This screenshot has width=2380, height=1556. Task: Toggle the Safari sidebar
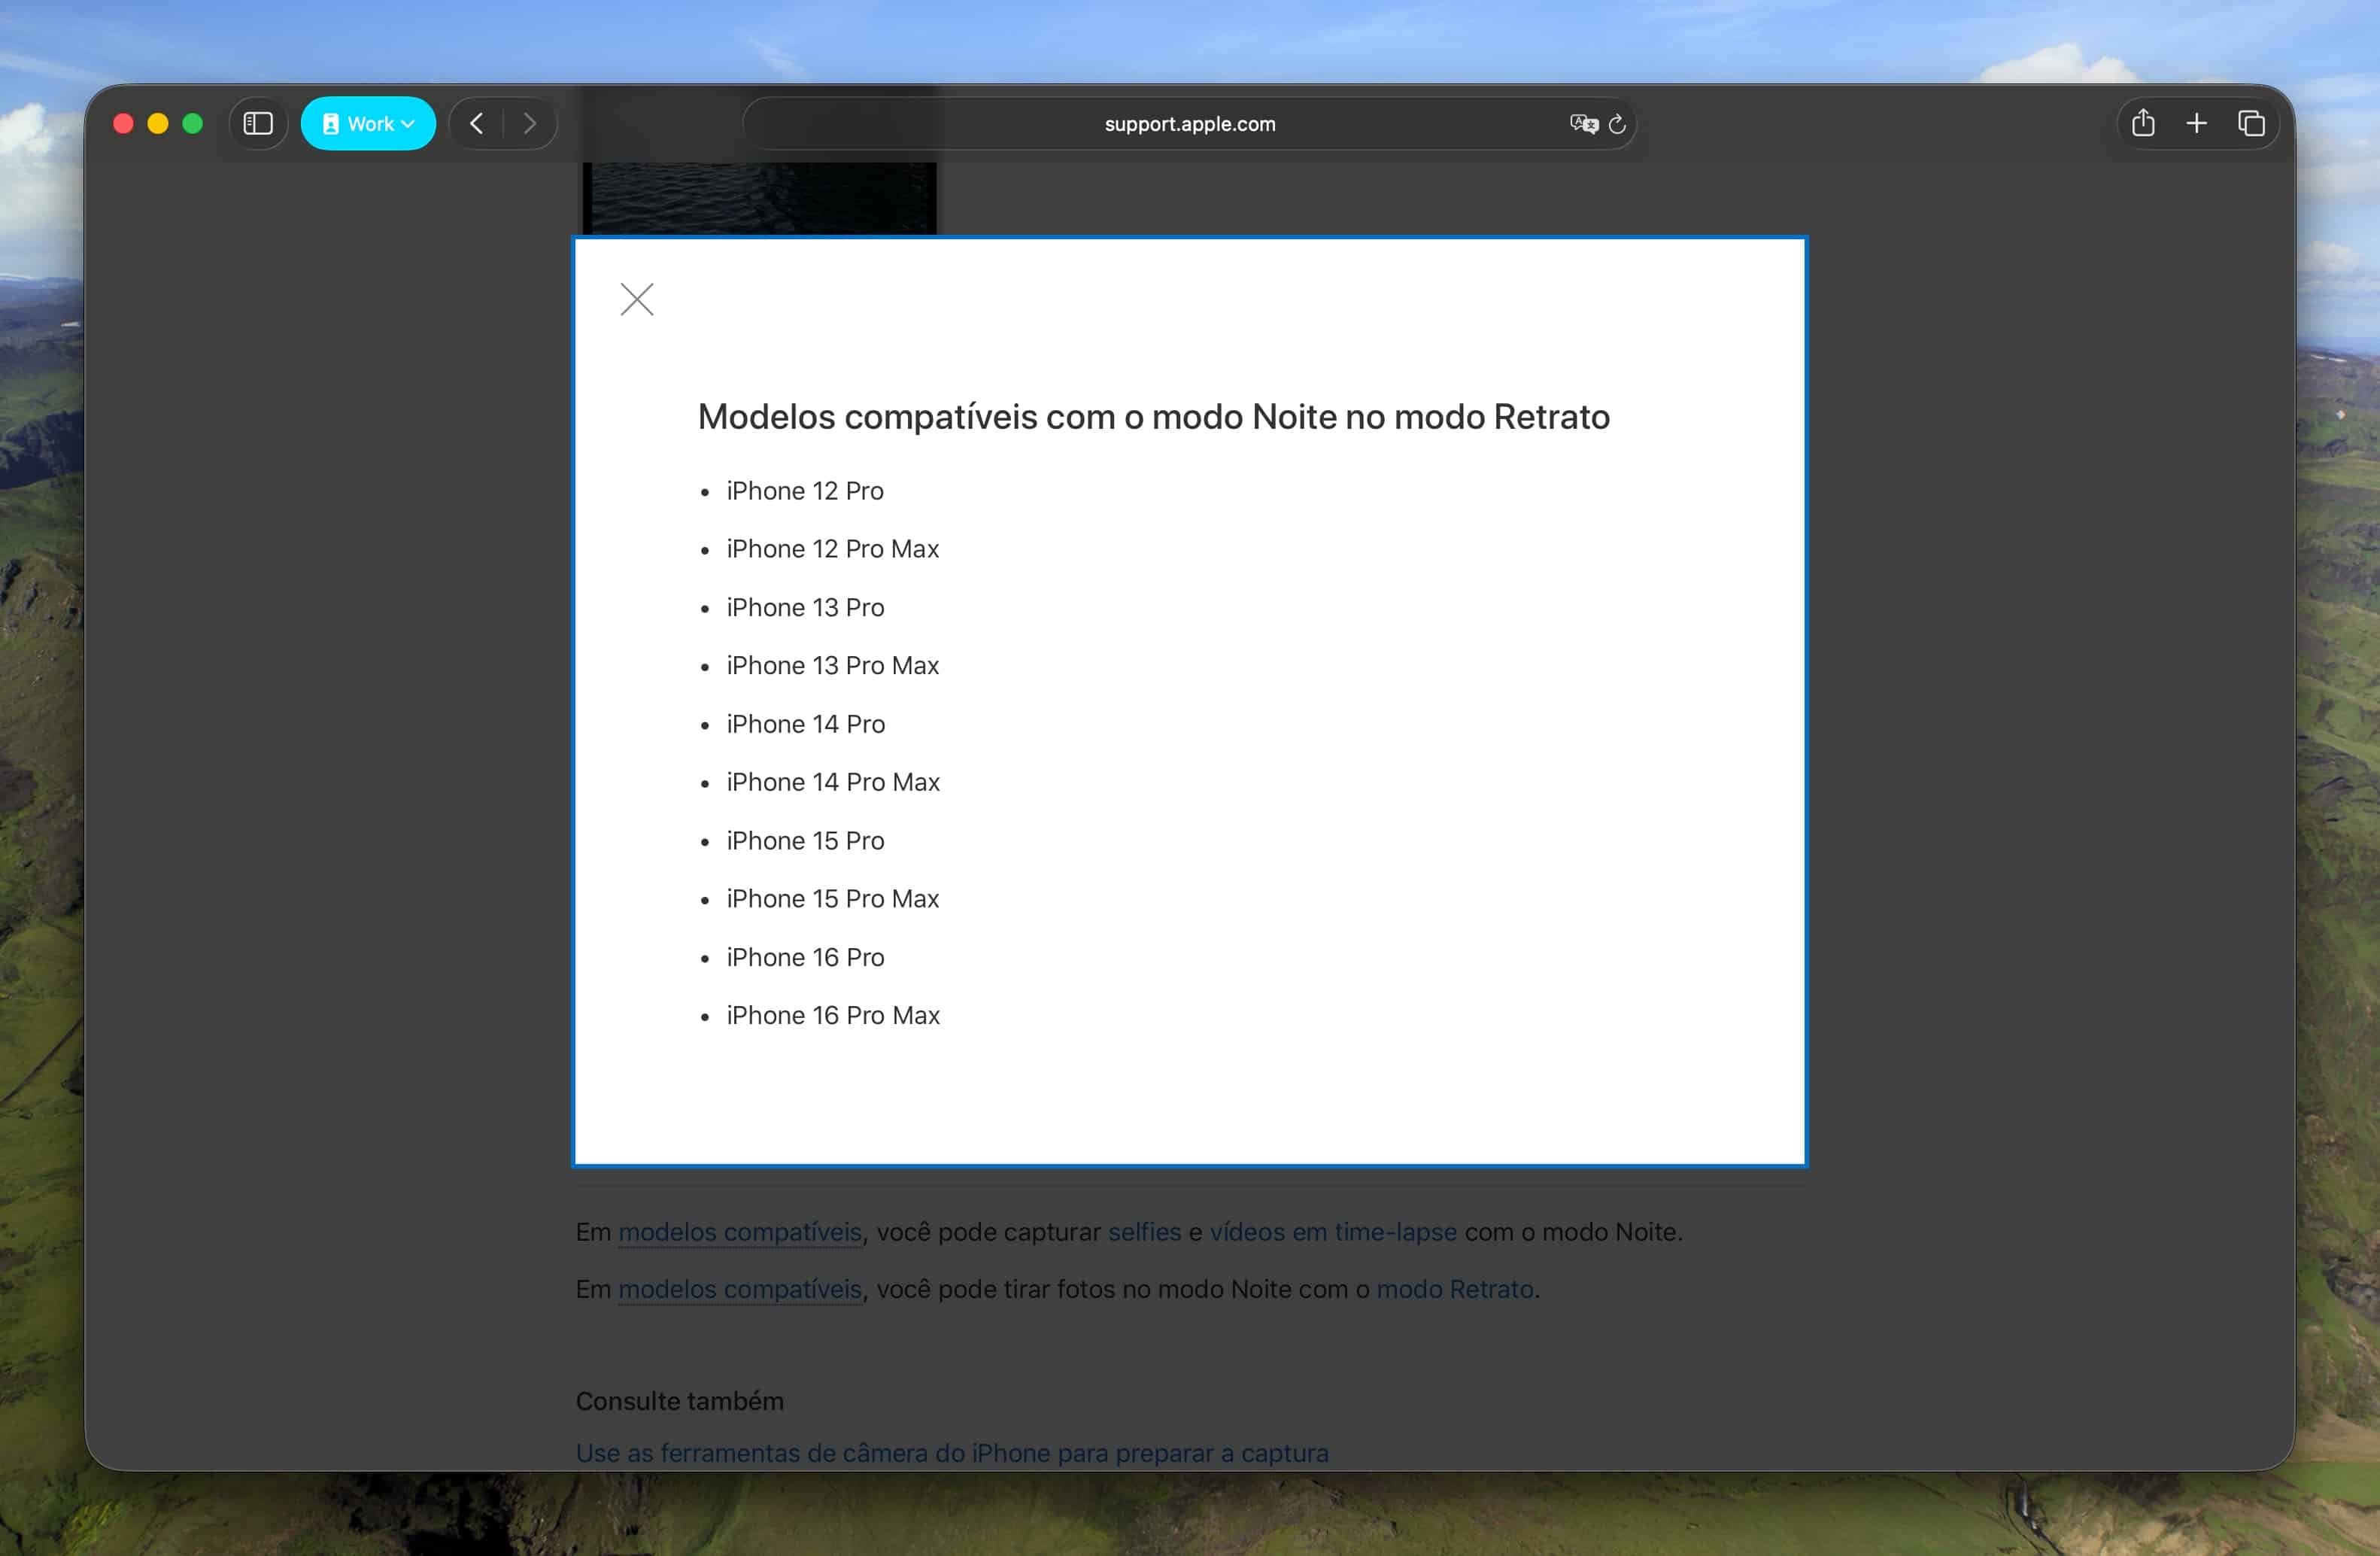[x=258, y=123]
